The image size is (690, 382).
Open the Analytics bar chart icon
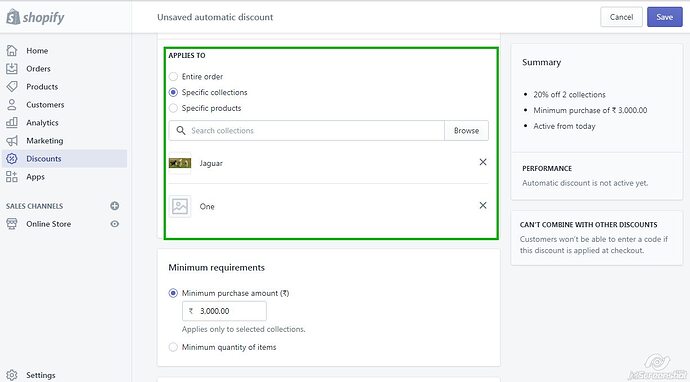(12, 123)
